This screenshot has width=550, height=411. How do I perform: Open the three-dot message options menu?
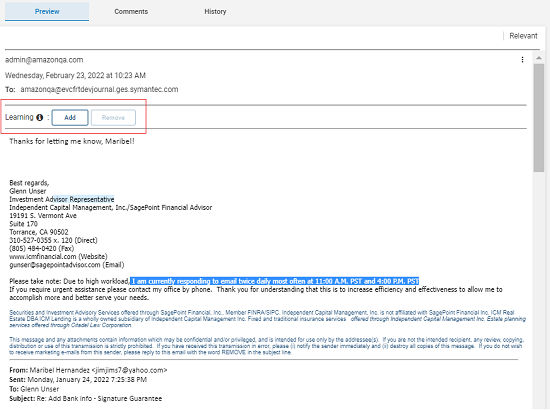[522, 60]
